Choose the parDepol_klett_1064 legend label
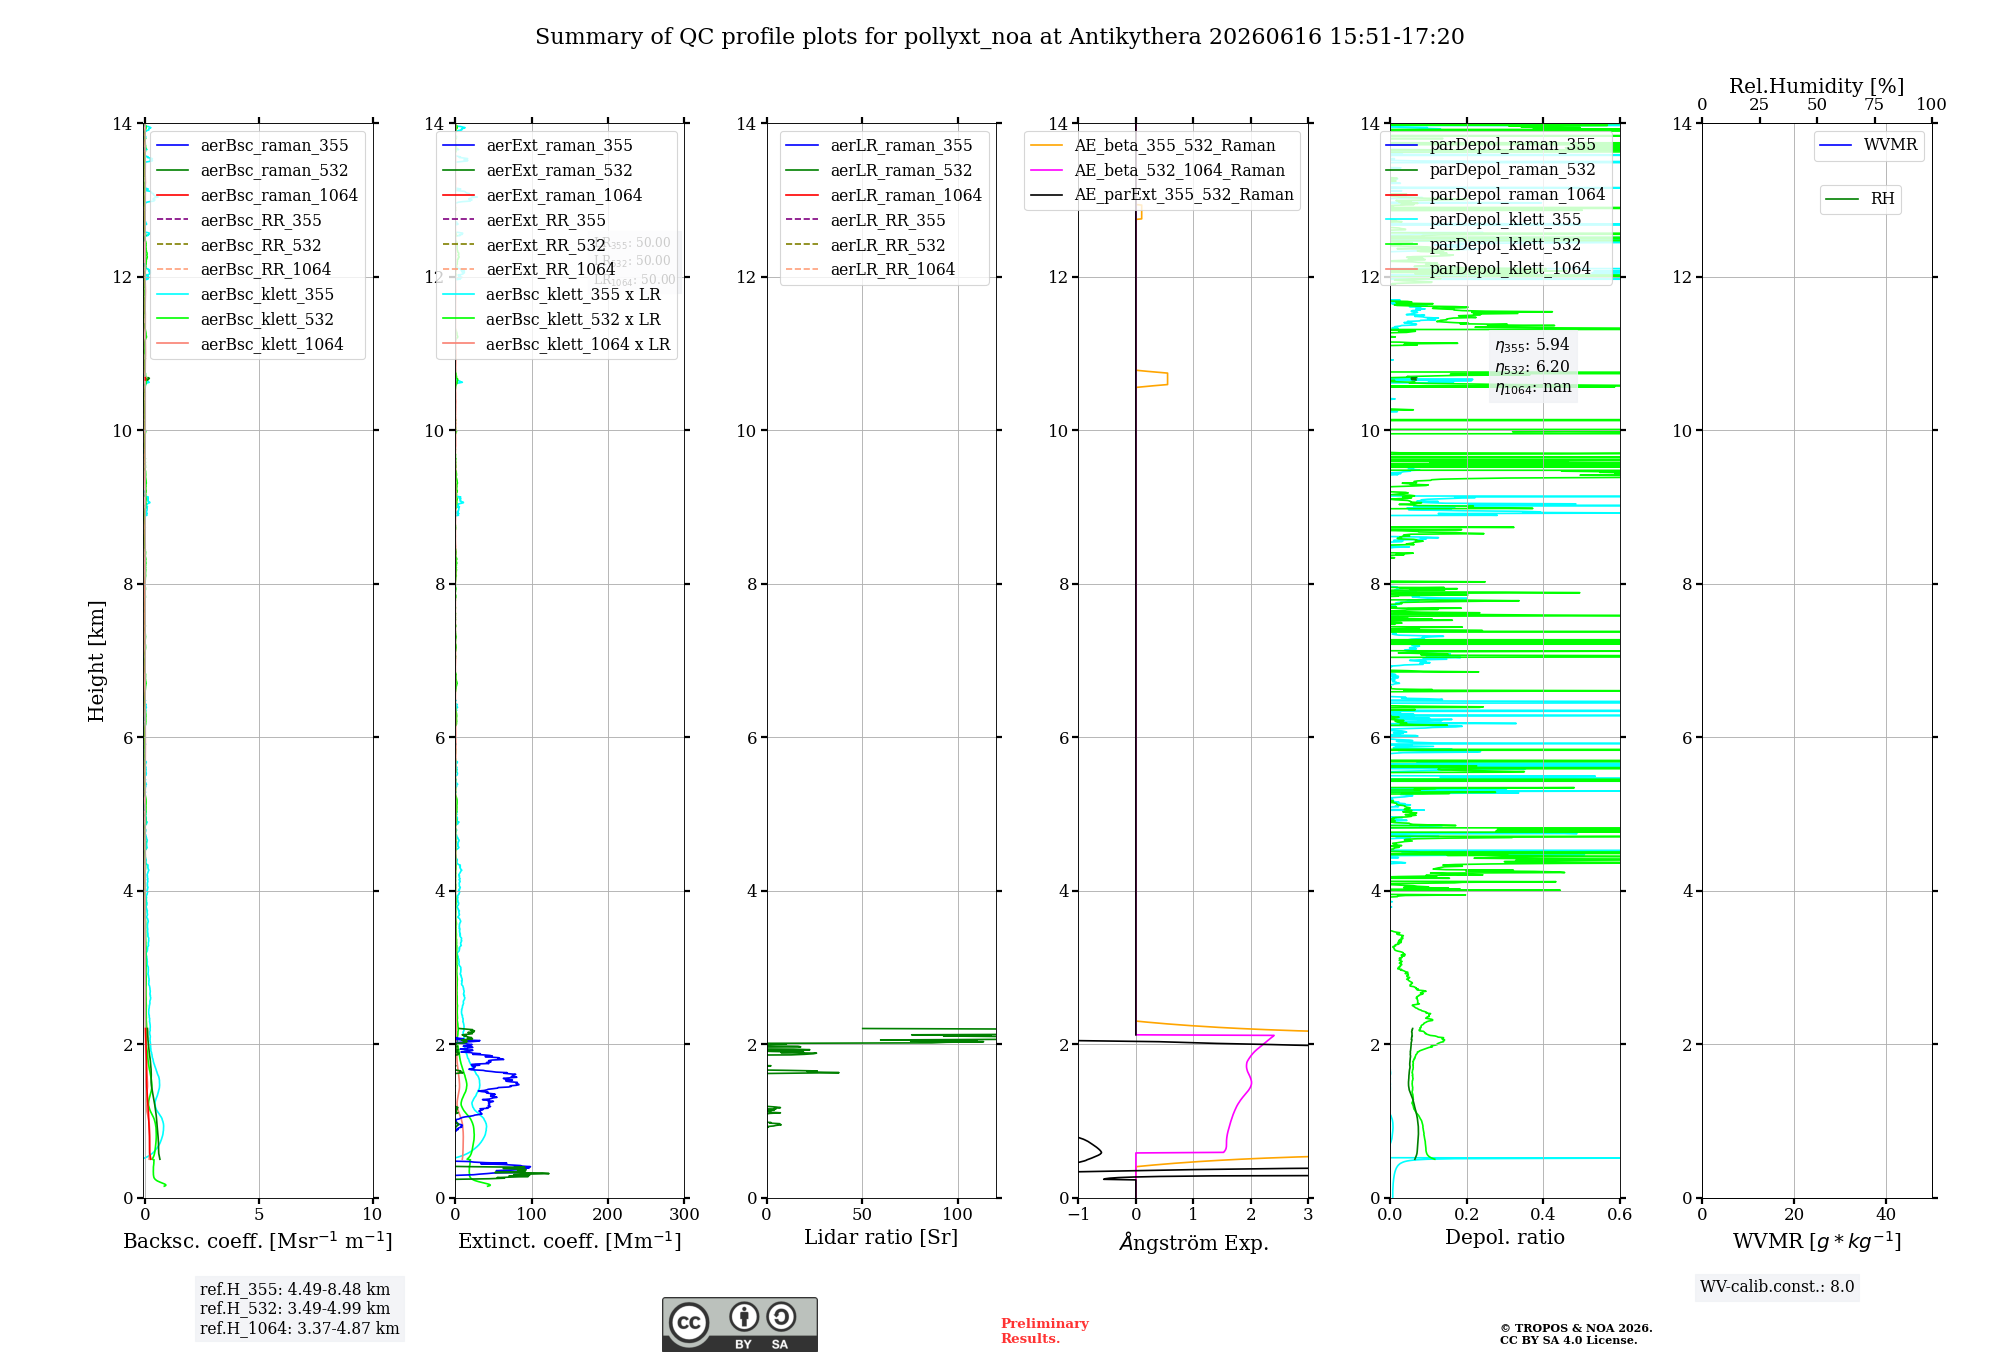Viewport: 2000px width, 1360px height. pos(1510,269)
